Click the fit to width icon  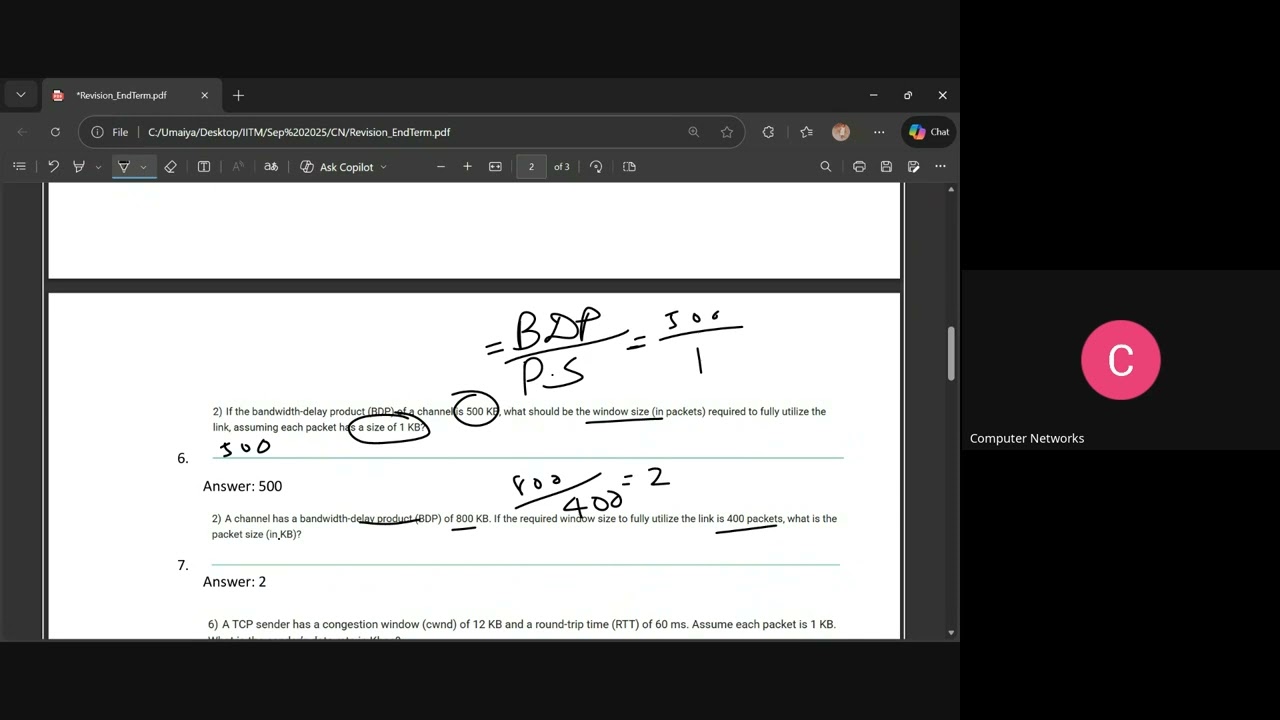coord(495,167)
